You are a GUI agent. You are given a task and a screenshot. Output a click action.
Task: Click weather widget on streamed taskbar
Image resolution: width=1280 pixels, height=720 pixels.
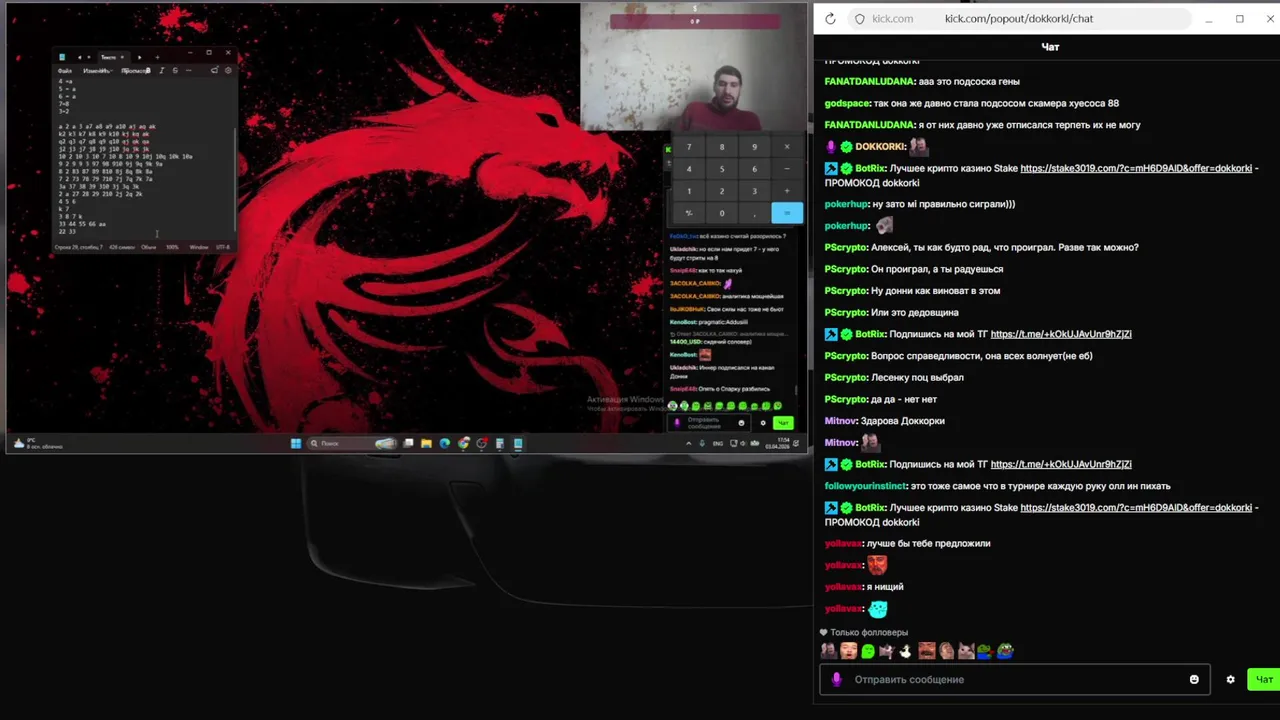37,443
